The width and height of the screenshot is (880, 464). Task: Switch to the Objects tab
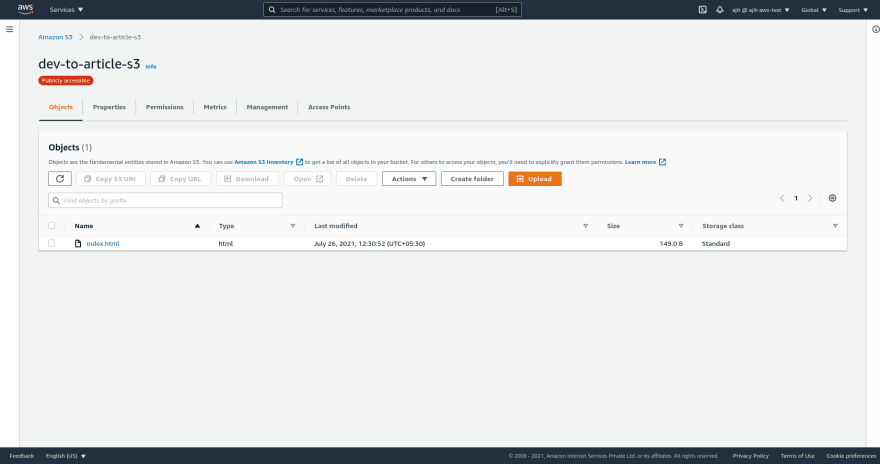coord(61,107)
